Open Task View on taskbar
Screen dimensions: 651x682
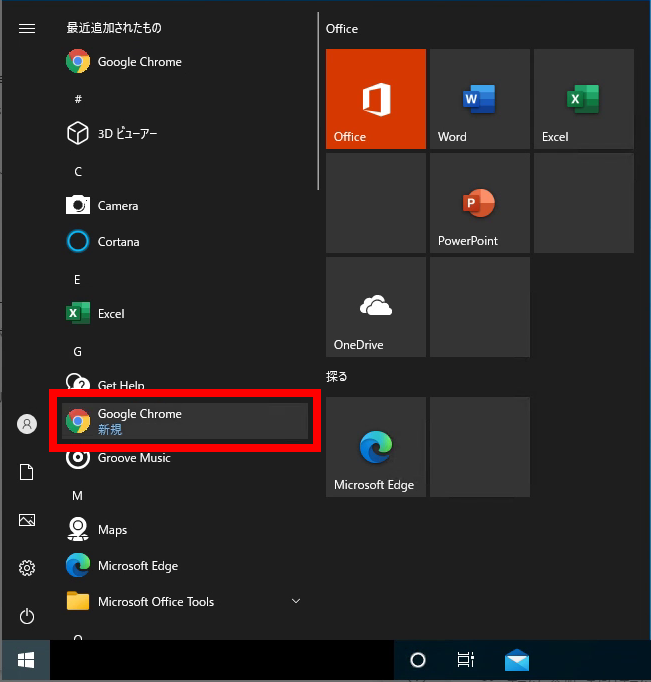point(465,660)
